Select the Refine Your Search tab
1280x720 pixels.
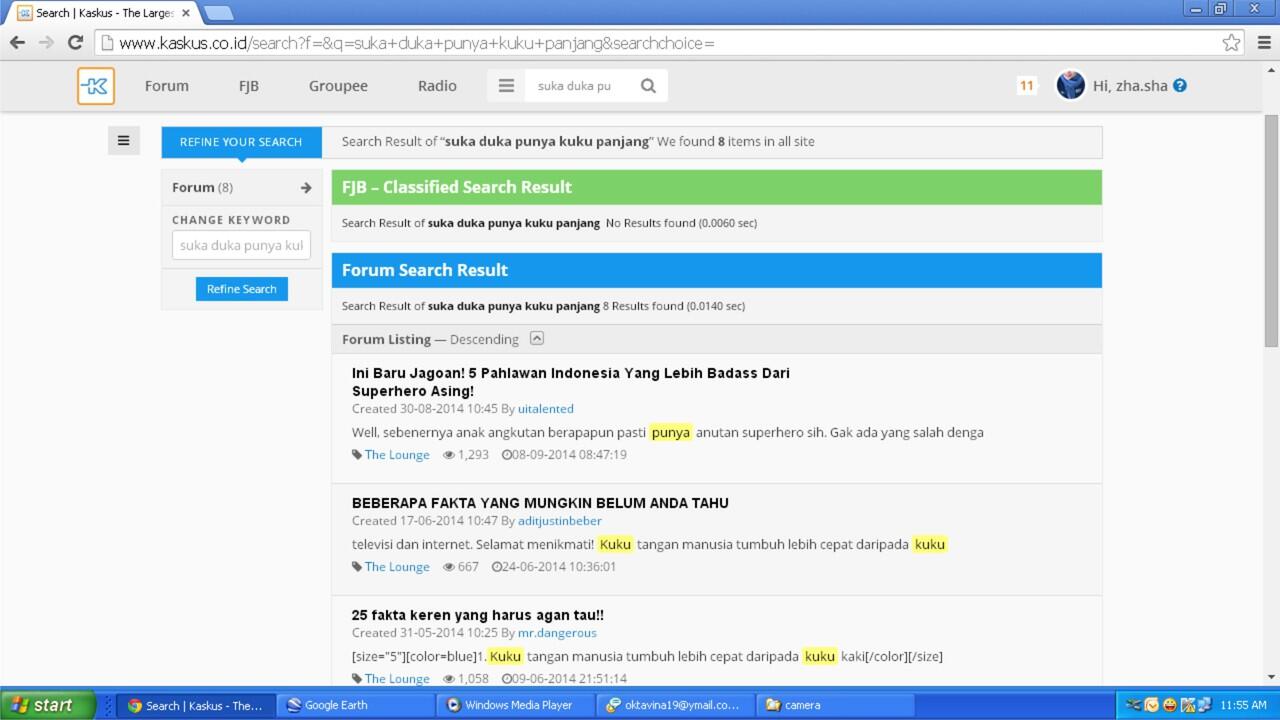[241, 142]
